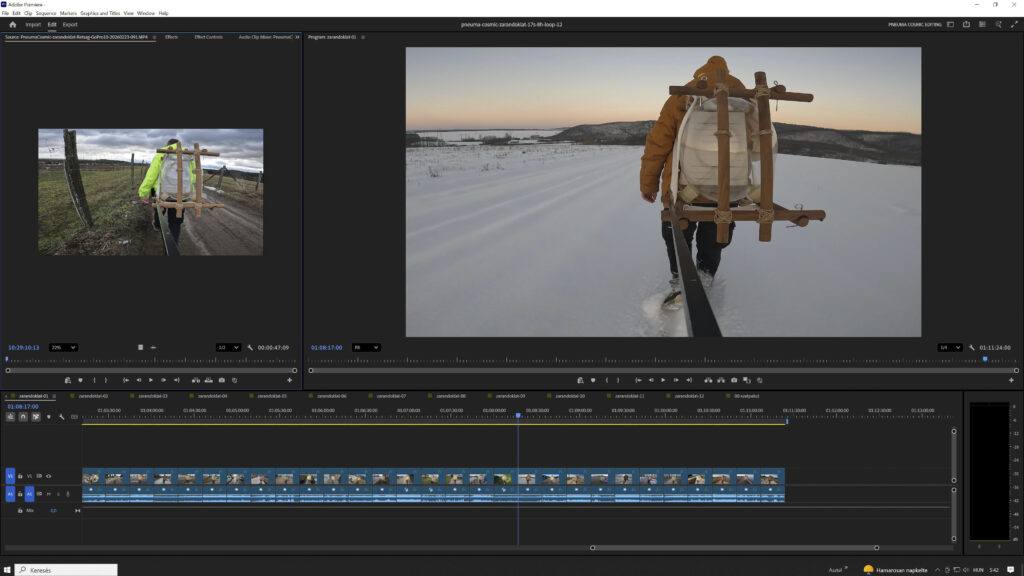
Task: Click Play in the Program monitor
Action: coord(662,380)
